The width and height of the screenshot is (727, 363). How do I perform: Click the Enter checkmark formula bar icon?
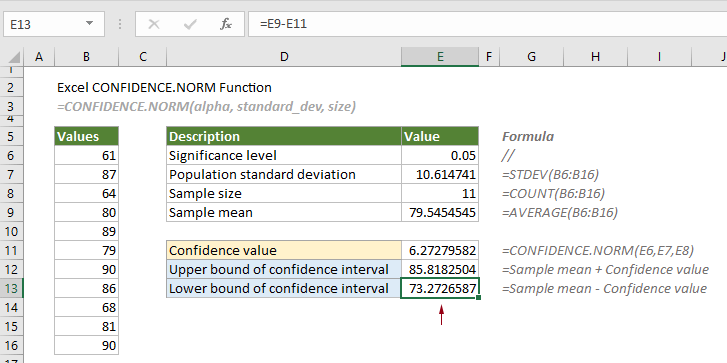click(190, 24)
